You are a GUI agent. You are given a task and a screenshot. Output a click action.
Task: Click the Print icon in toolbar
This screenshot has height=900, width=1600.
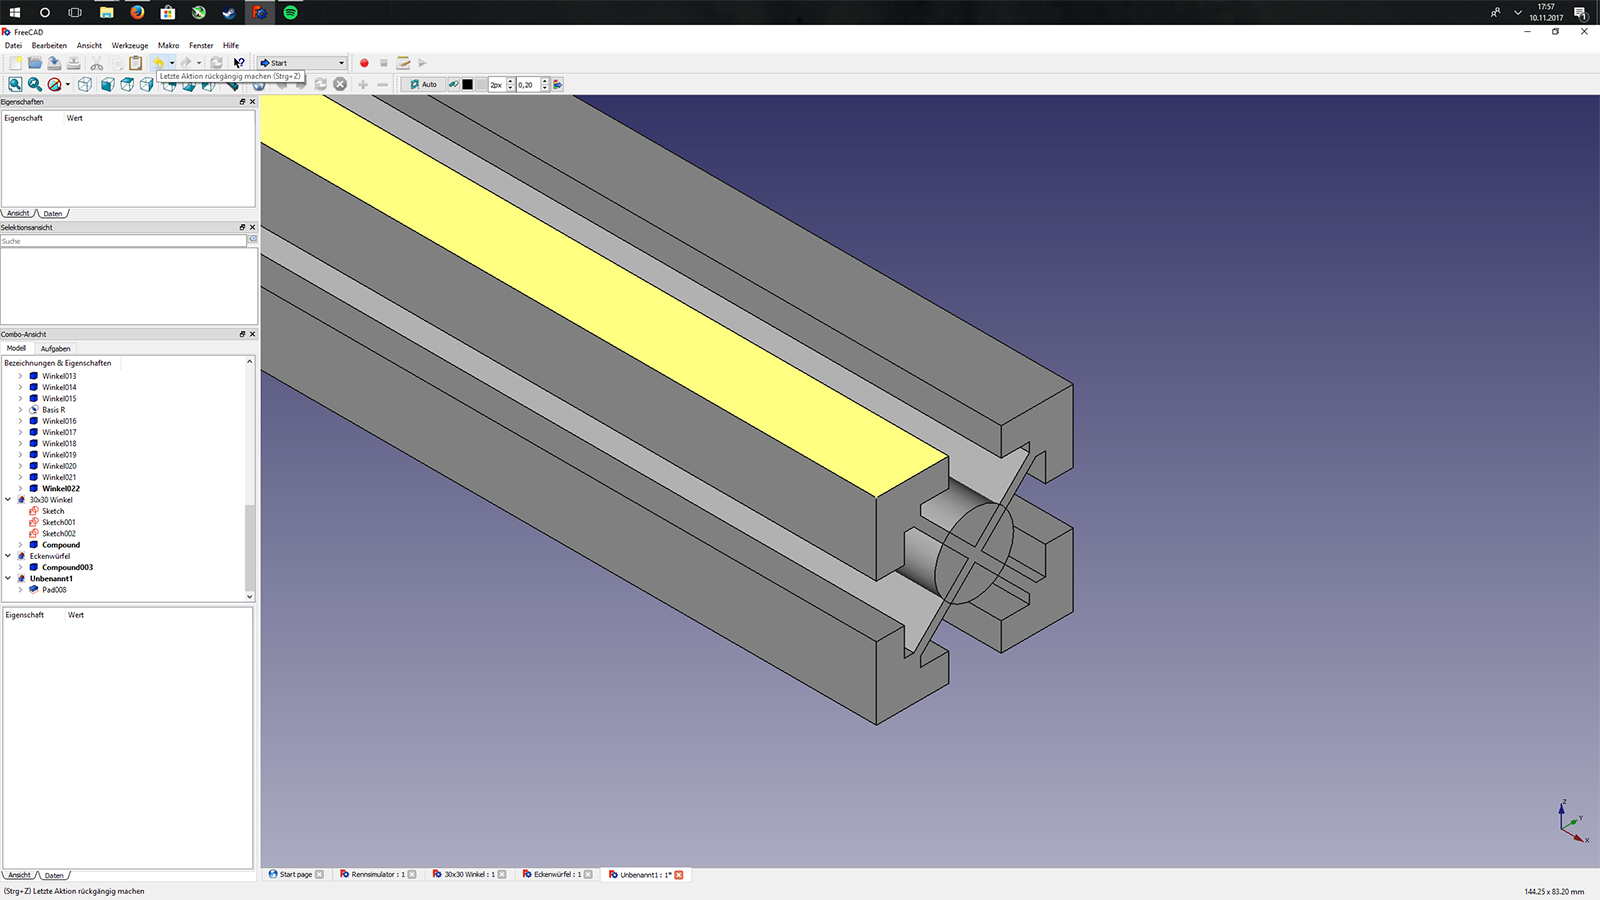pyautogui.click(x=74, y=63)
